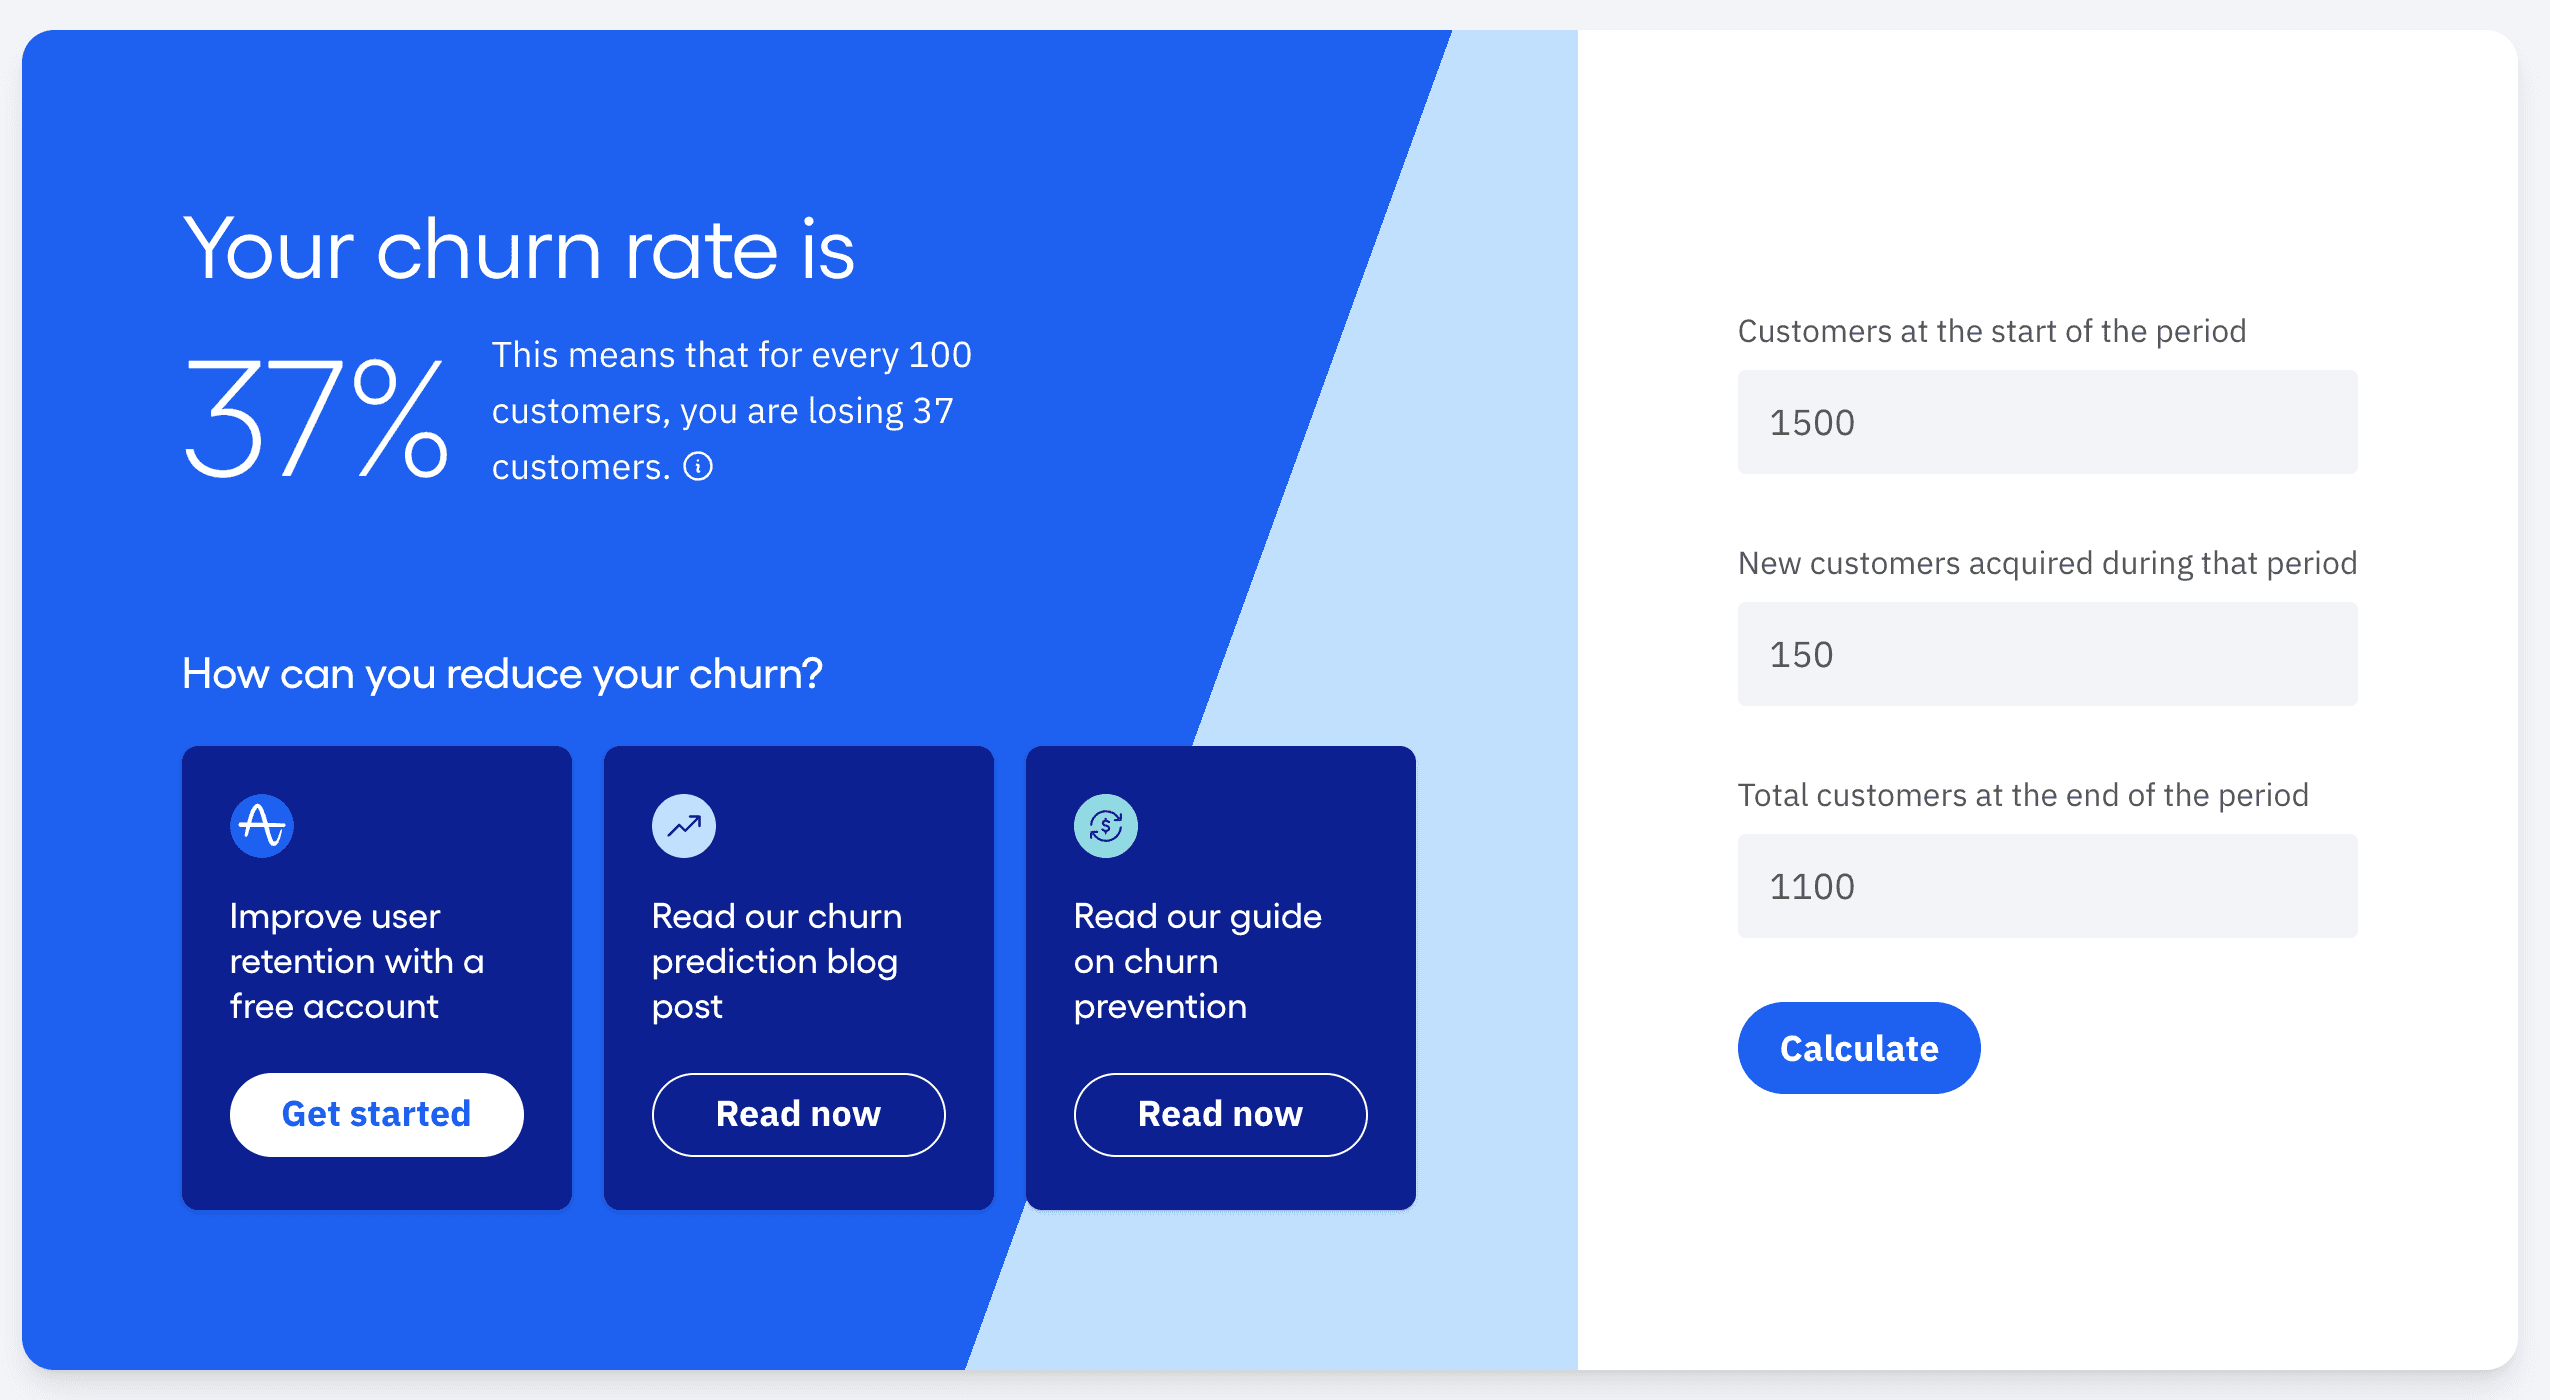Click the "New customers acquired during that period" label

2047,563
